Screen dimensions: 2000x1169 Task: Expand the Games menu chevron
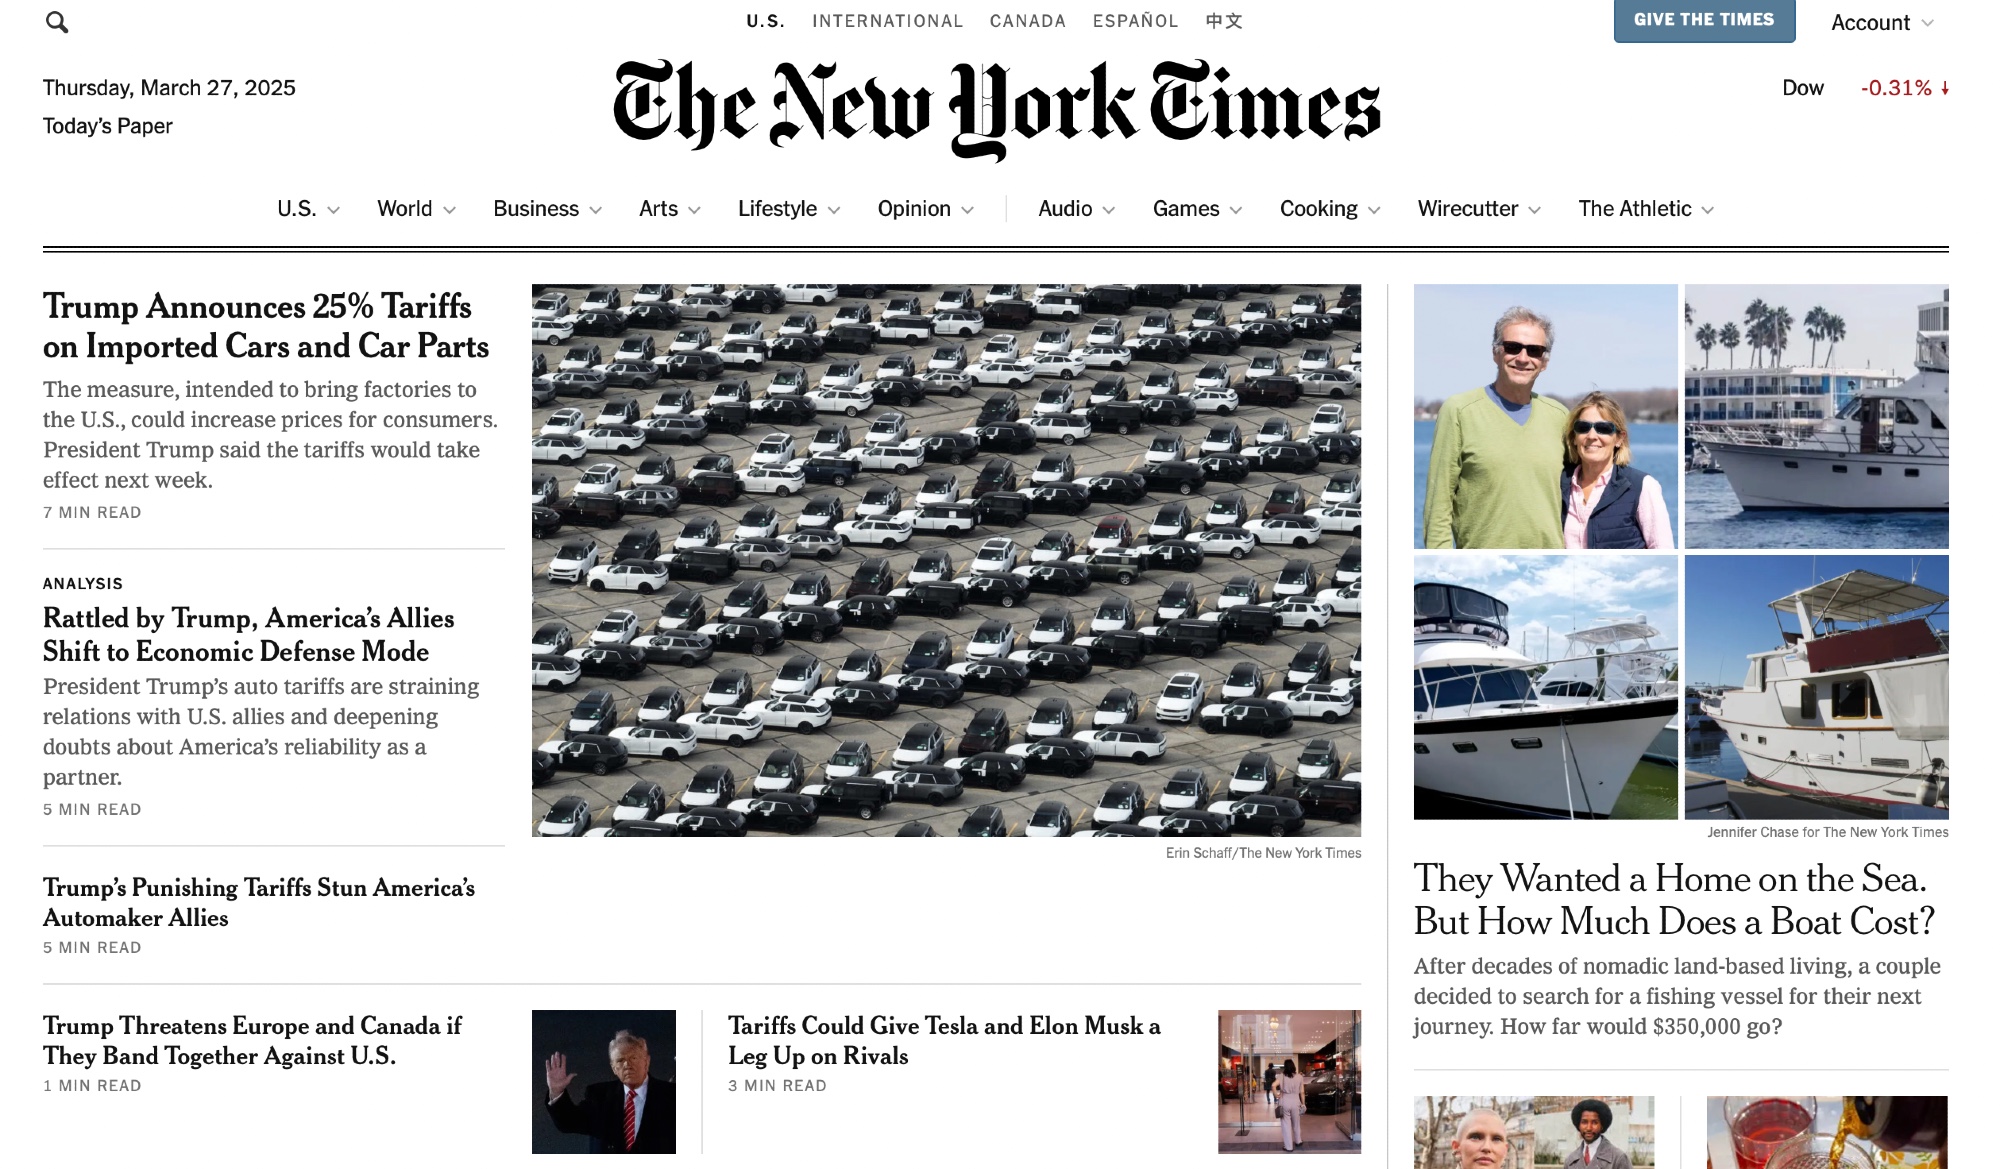click(x=1236, y=210)
